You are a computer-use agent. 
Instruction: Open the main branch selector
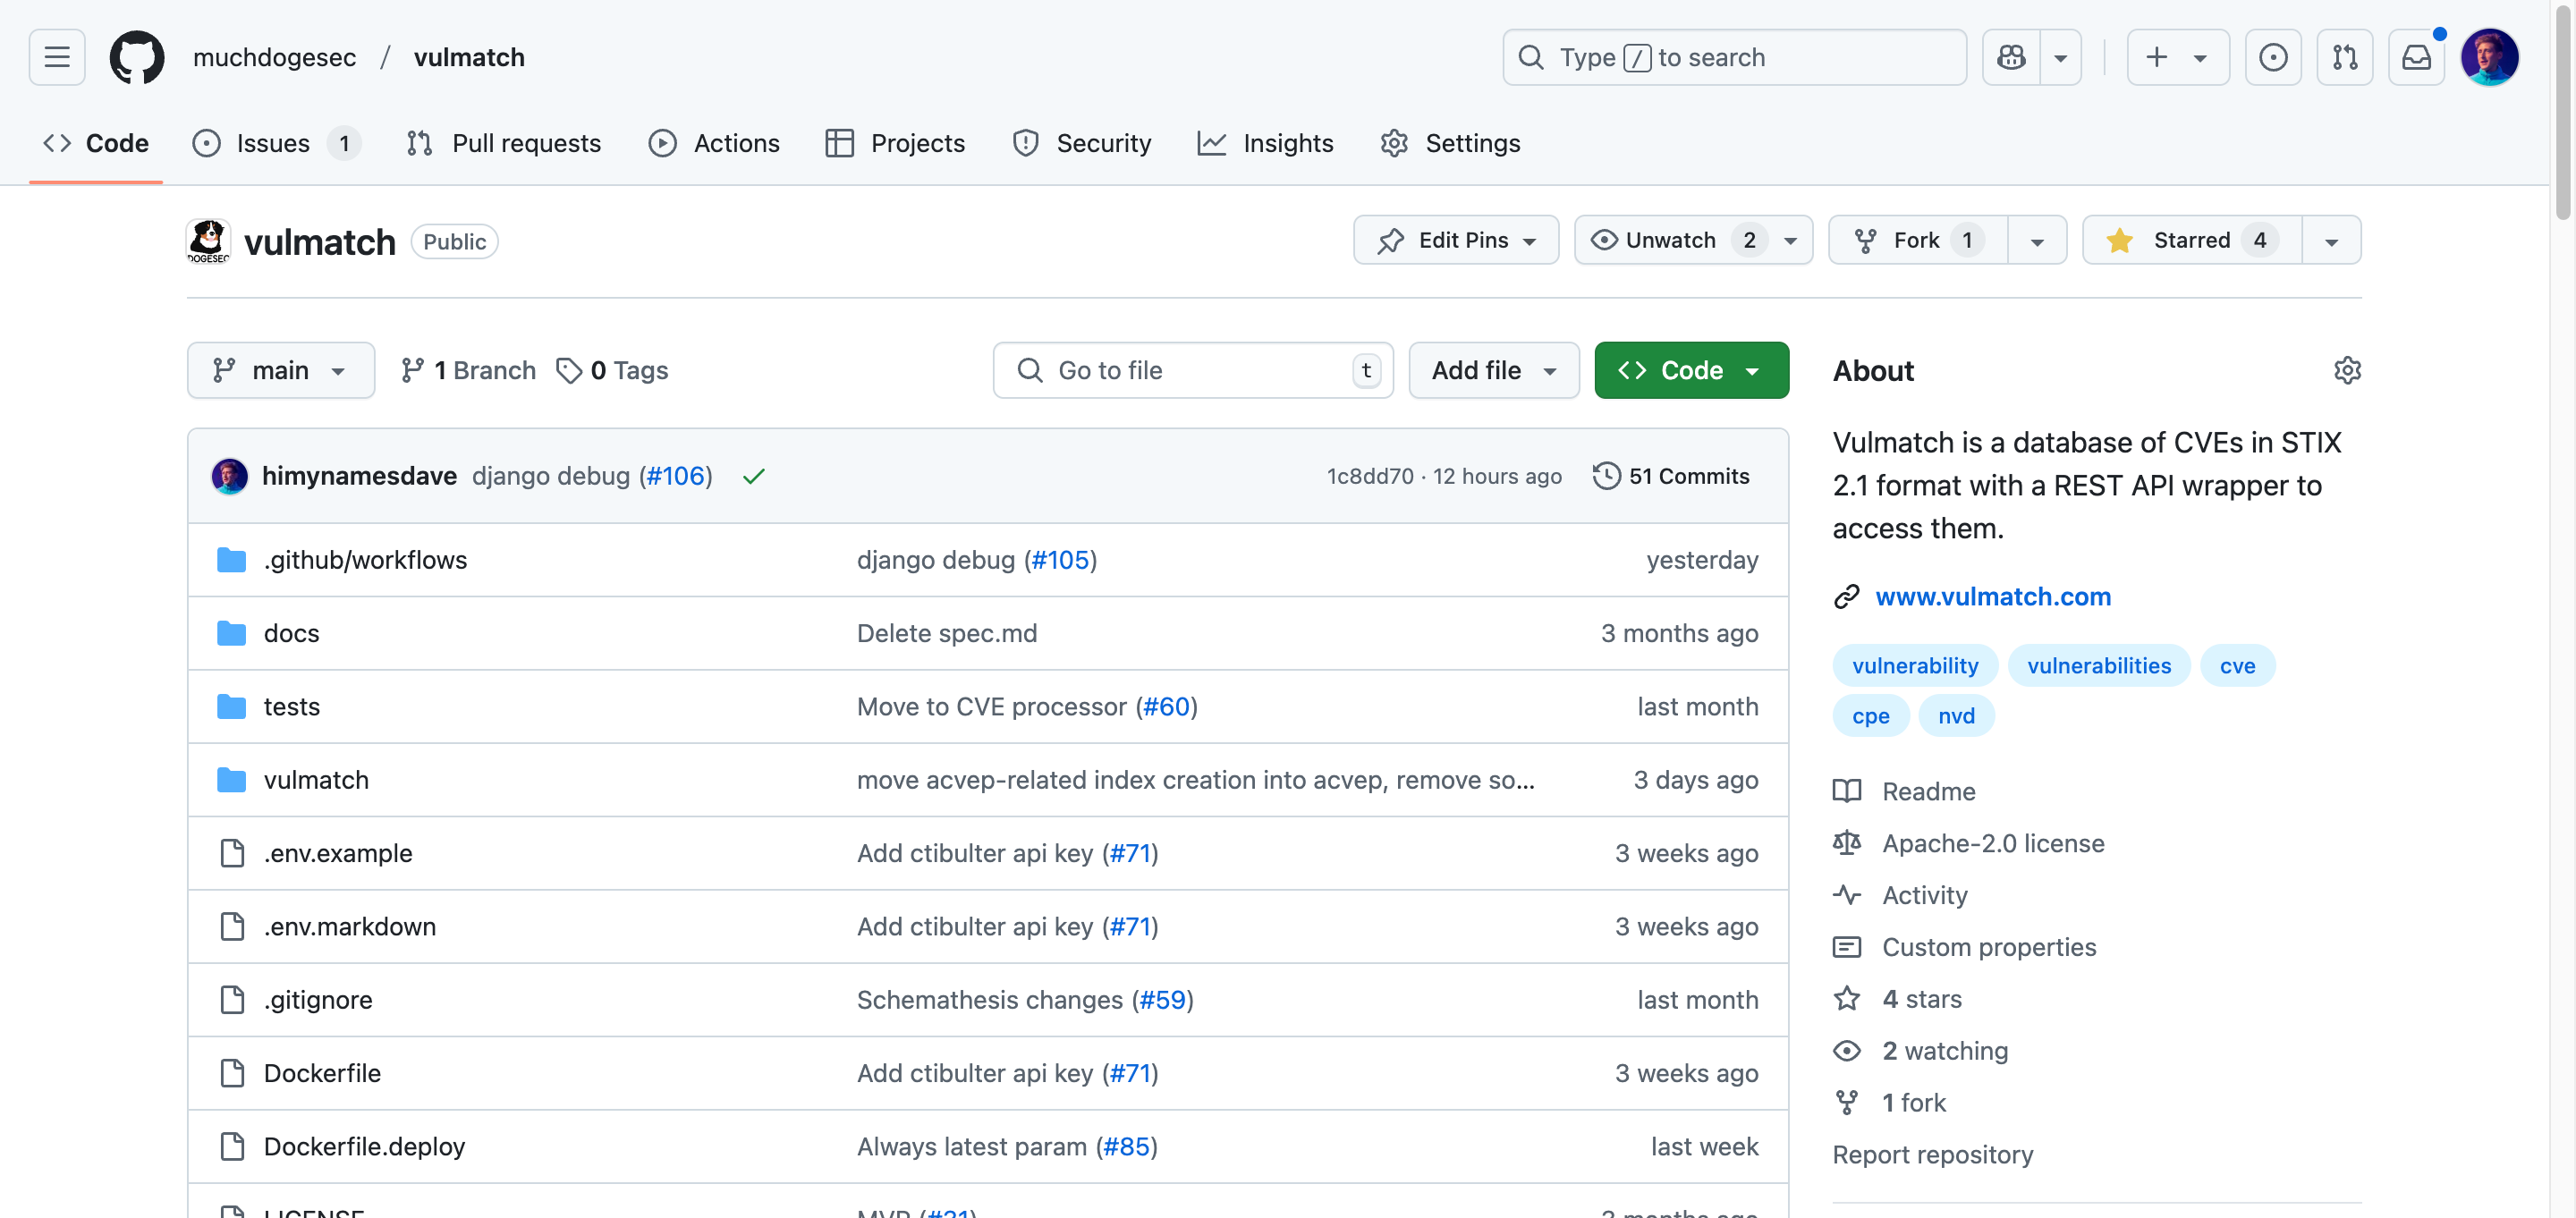[x=280, y=370]
